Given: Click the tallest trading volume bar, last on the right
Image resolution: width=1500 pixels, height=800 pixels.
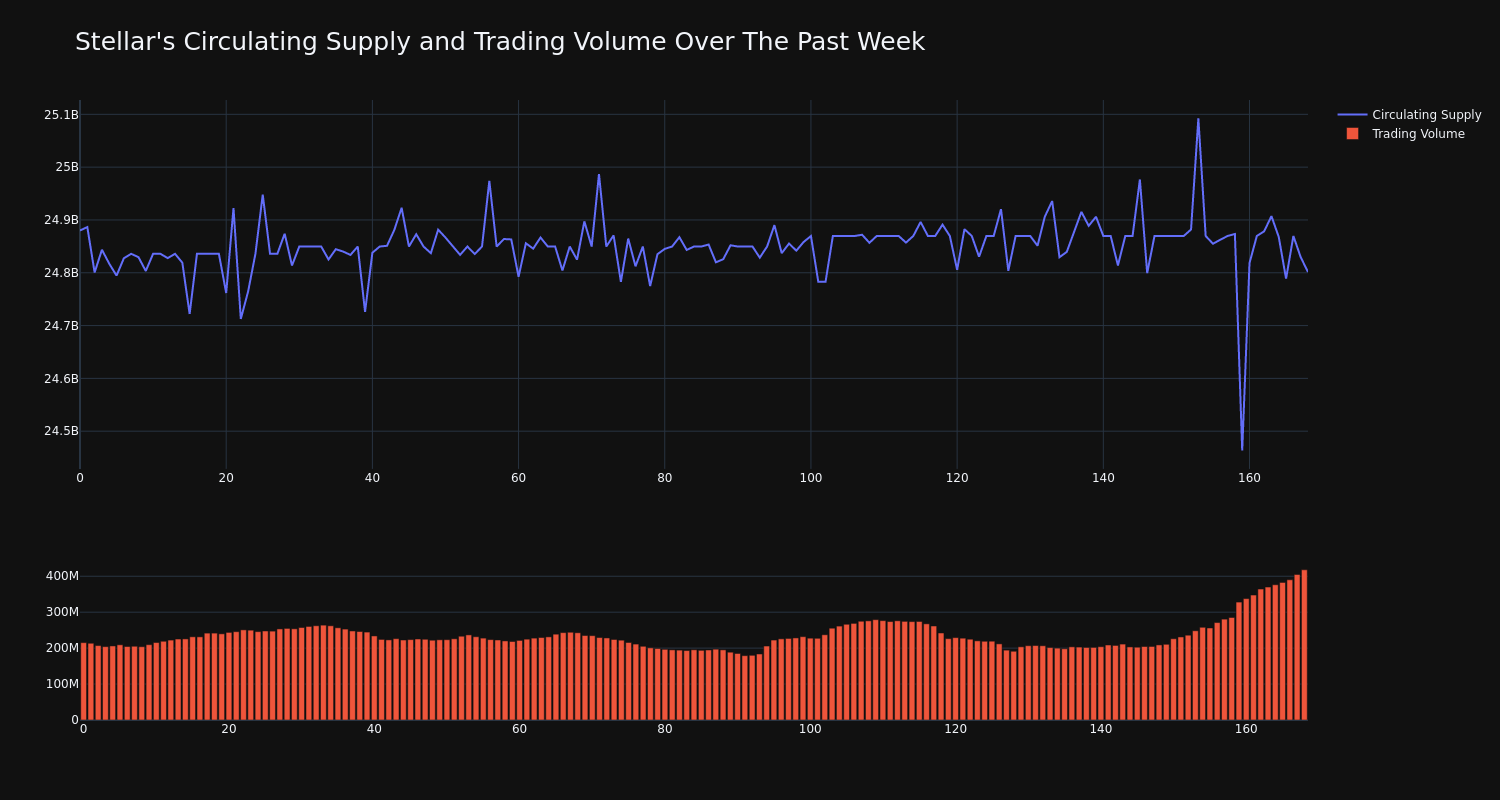Looking at the screenshot, I should (1304, 645).
